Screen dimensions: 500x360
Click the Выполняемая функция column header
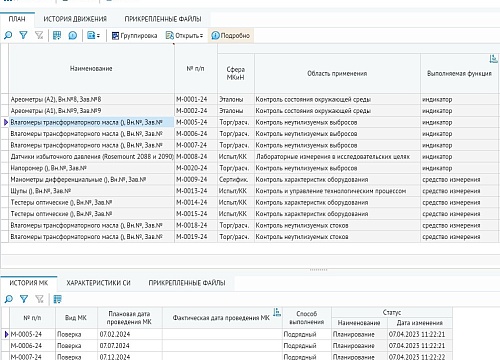point(459,73)
